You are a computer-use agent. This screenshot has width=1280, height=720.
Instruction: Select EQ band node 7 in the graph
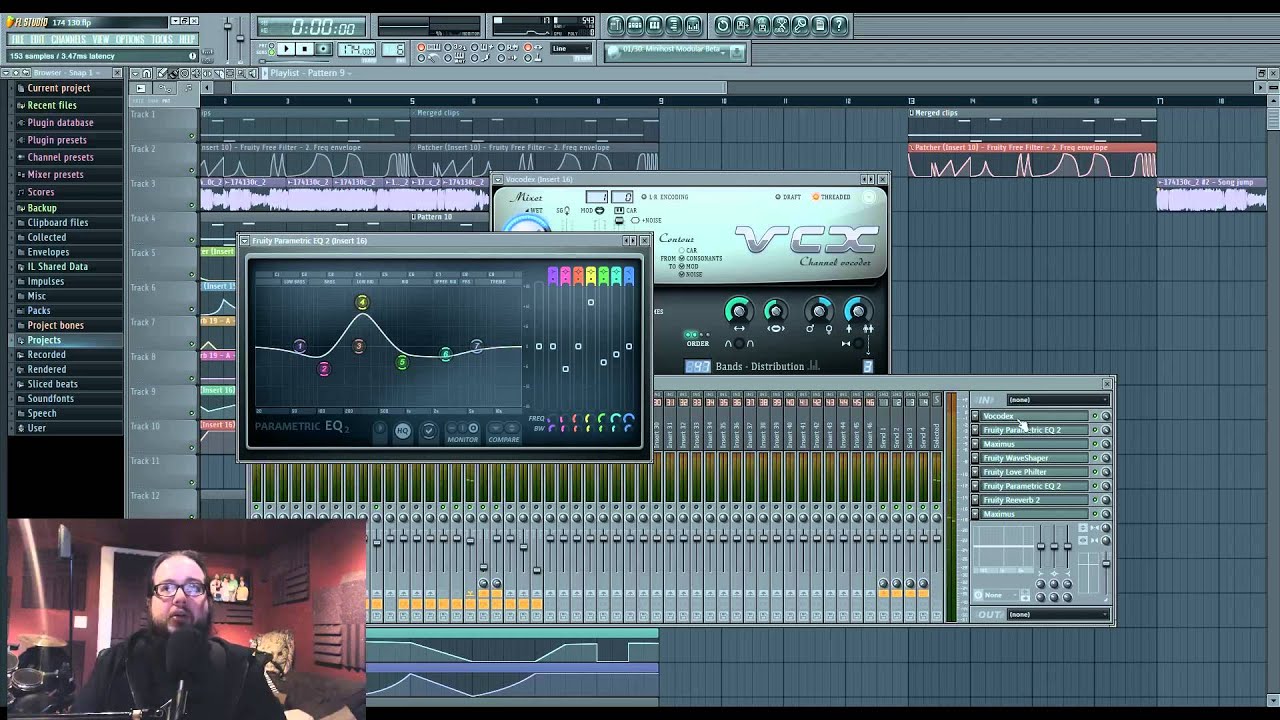click(476, 346)
